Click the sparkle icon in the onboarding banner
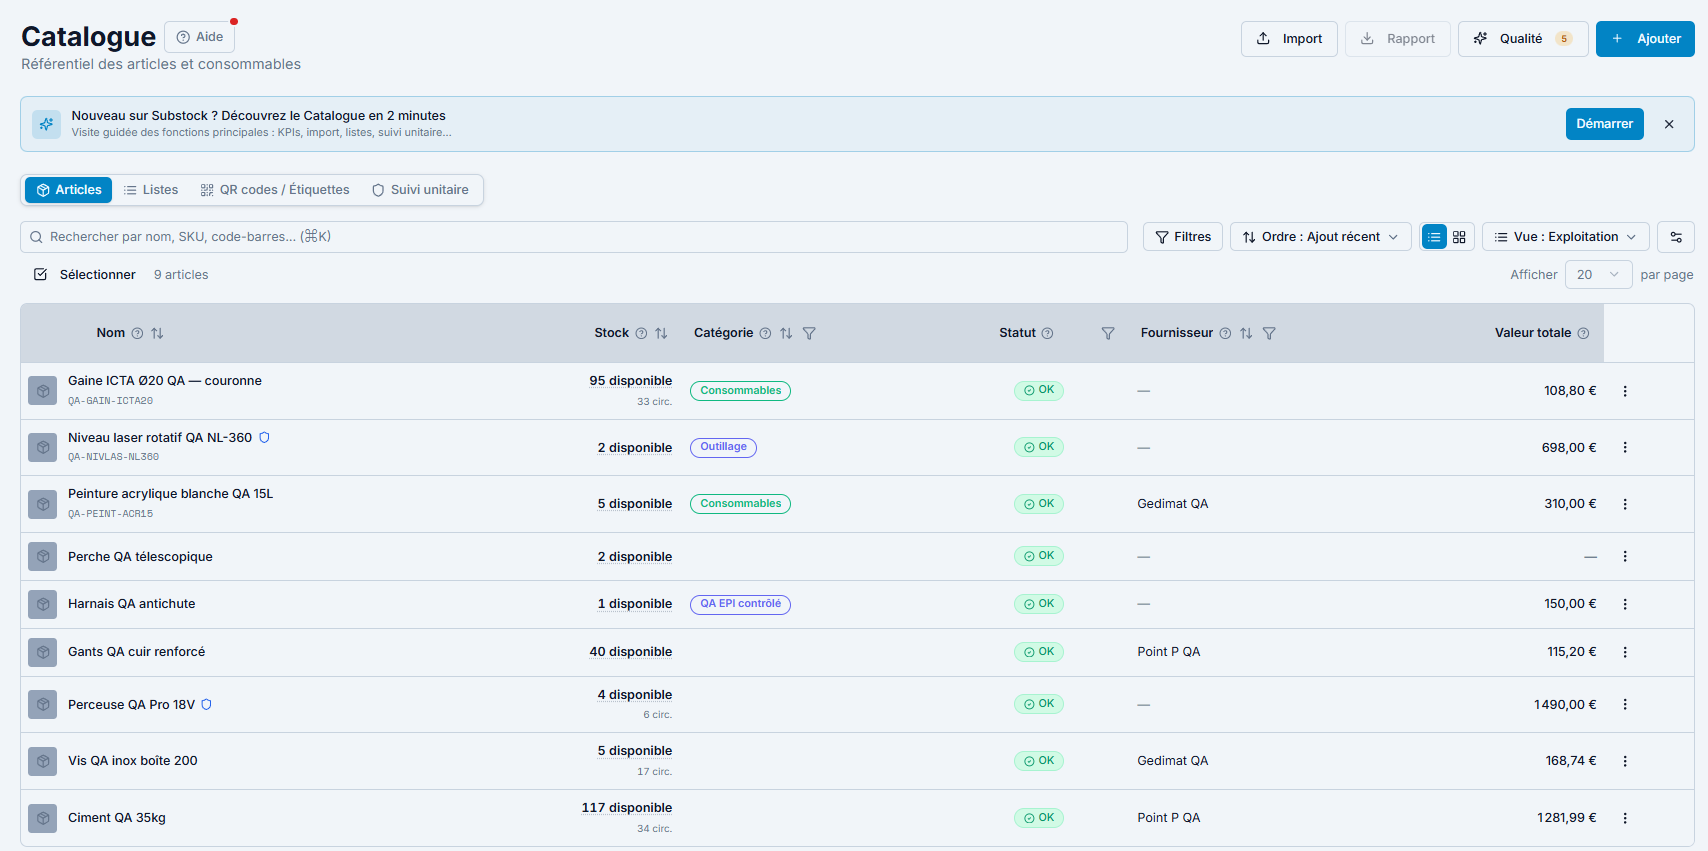Image resolution: width=1708 pixels, height=851 pixels. coord(46,124)
